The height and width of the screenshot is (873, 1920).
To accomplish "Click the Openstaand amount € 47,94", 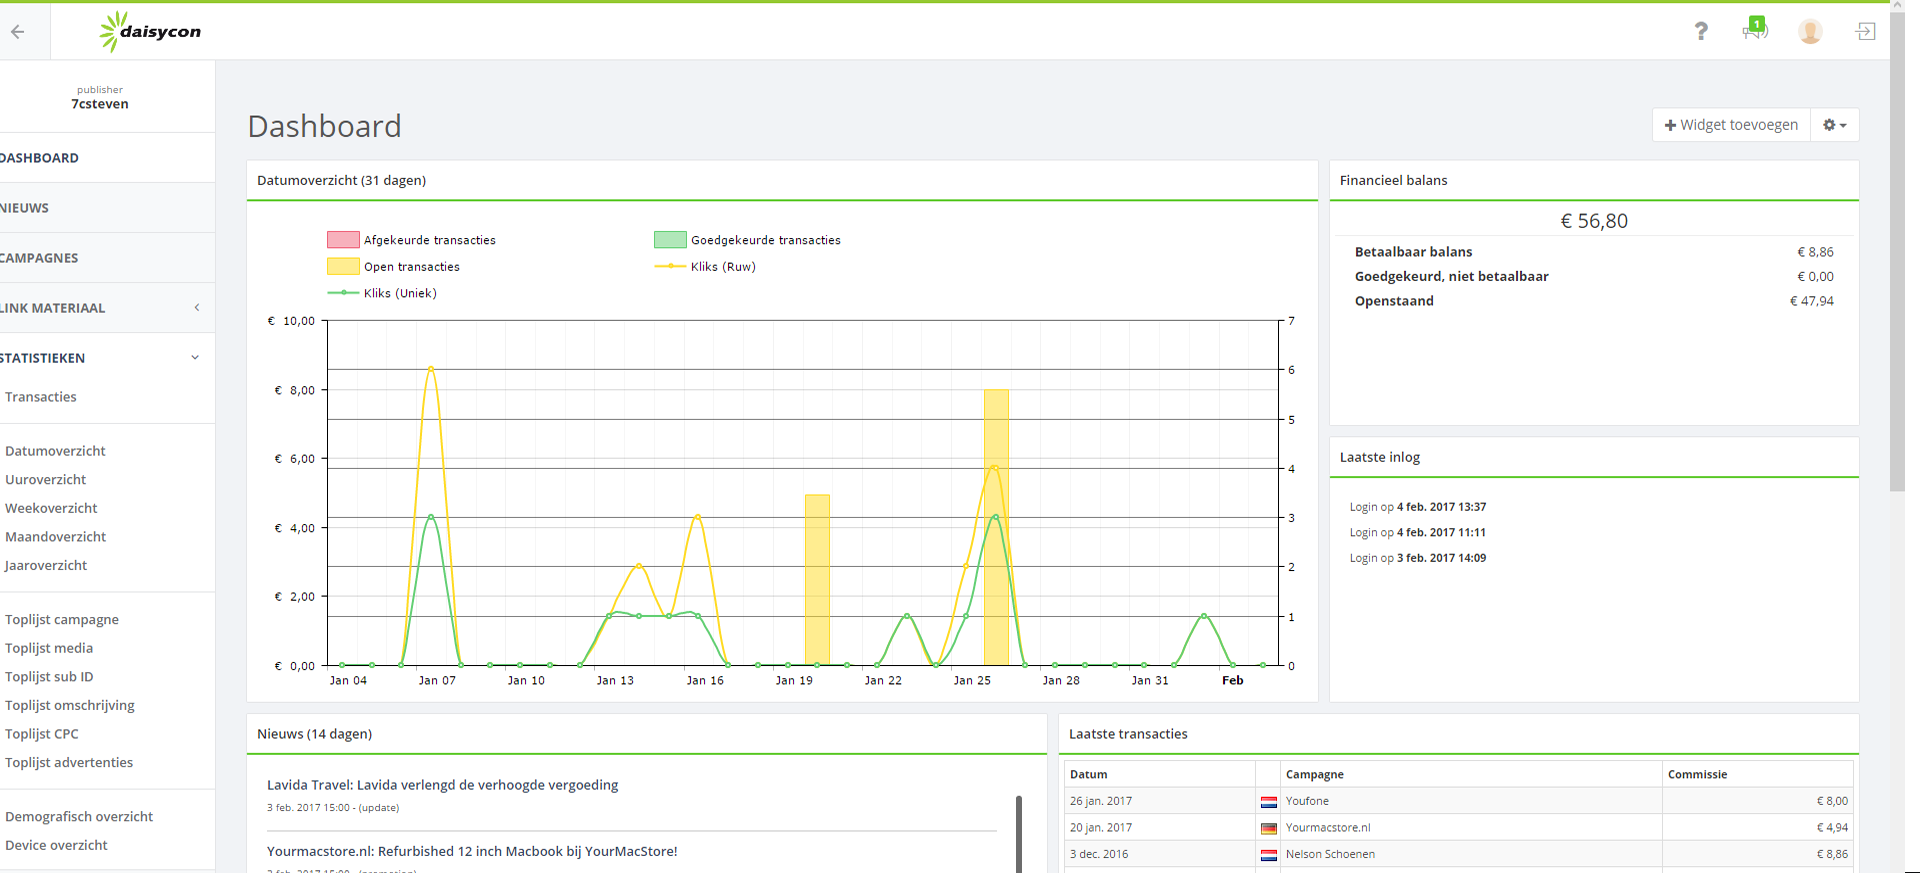I will (x=1811, y=301).
